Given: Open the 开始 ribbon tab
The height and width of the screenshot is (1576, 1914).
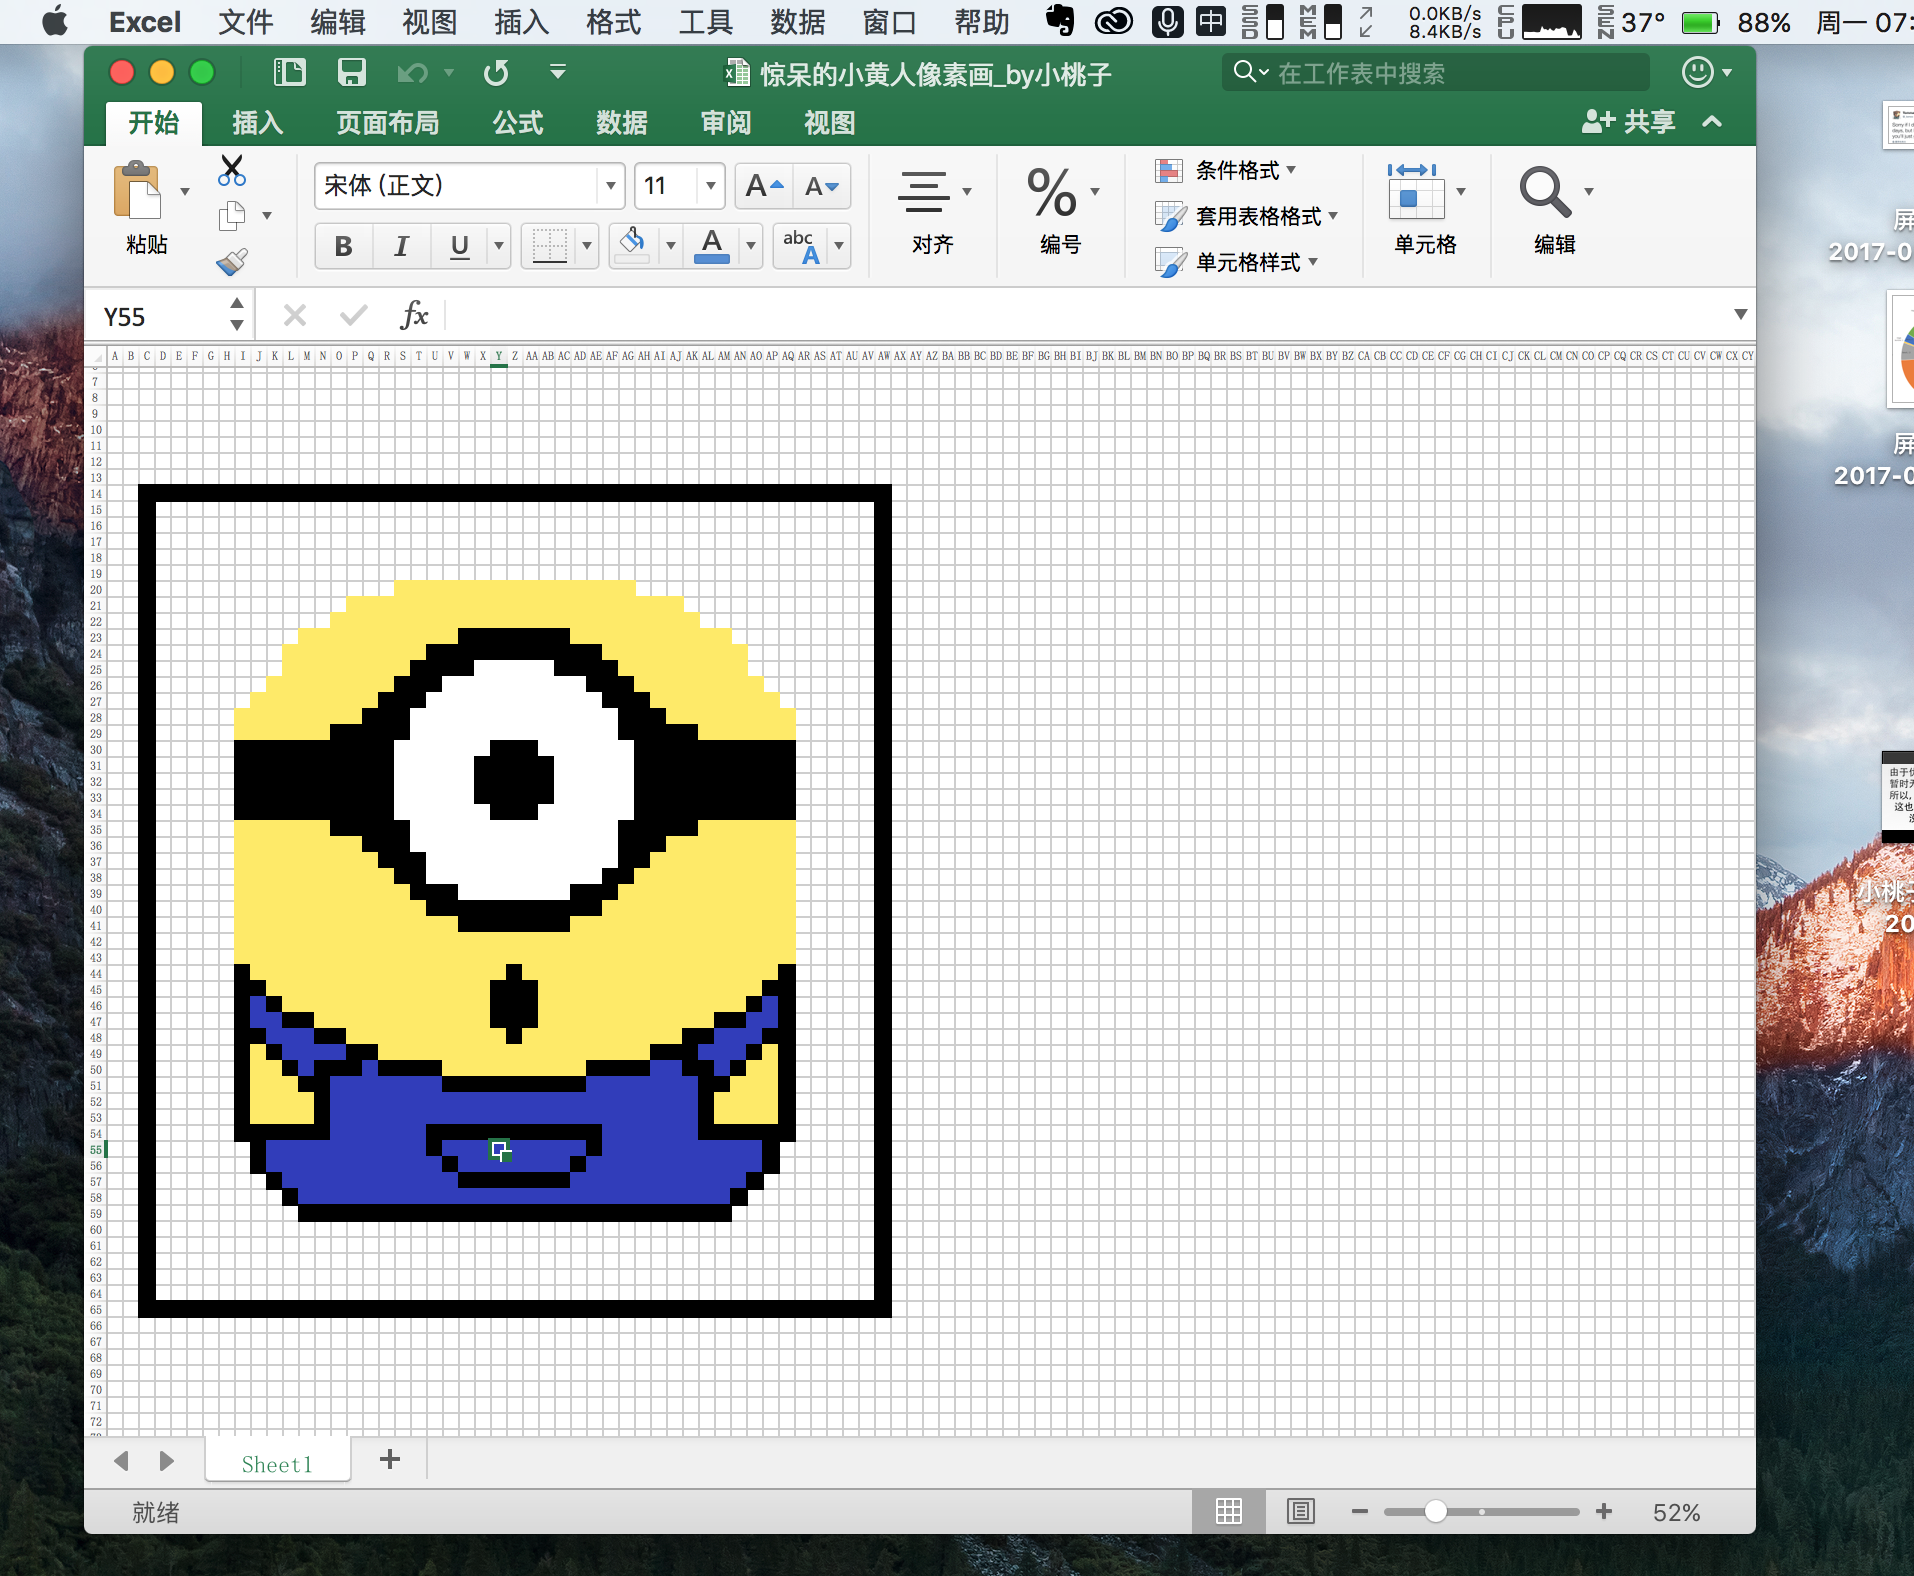Looking at the screenshot, I should 154,123.
